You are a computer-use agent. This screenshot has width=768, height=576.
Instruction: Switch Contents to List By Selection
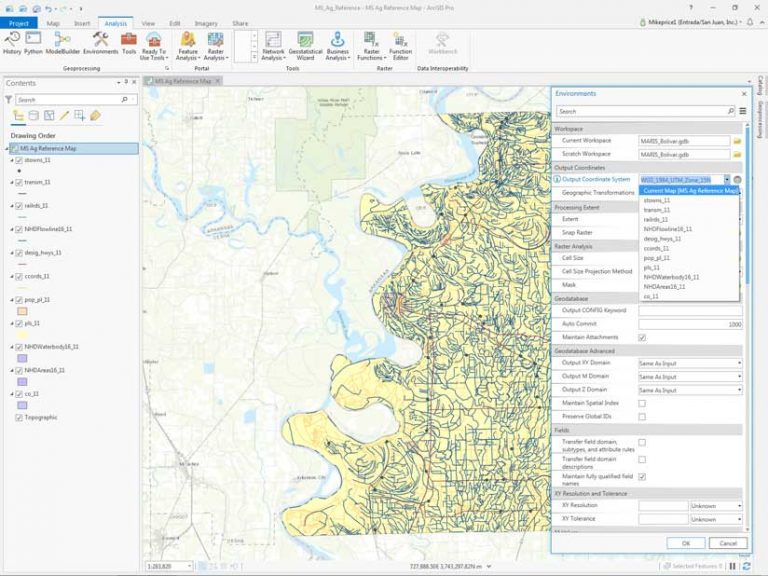click(49, 116)
